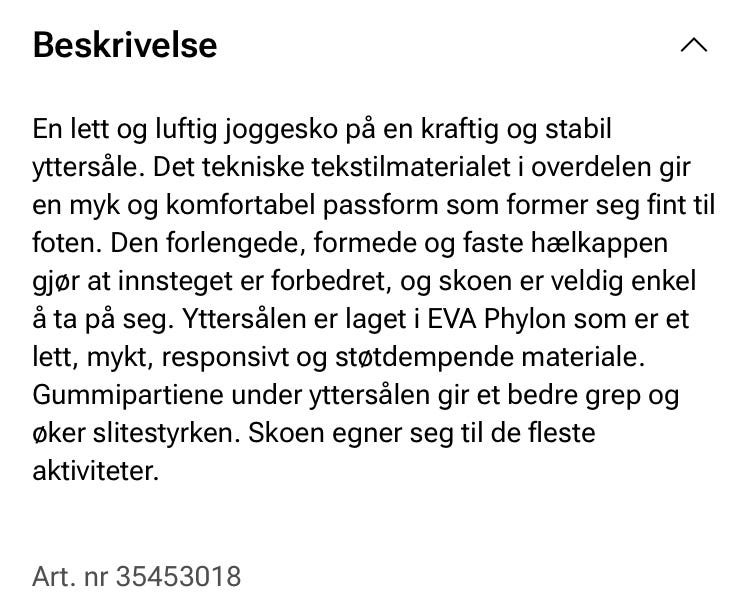Click the word 'hælkappen'
Viewport: 750px width, 610px height.
click(599, 244)
